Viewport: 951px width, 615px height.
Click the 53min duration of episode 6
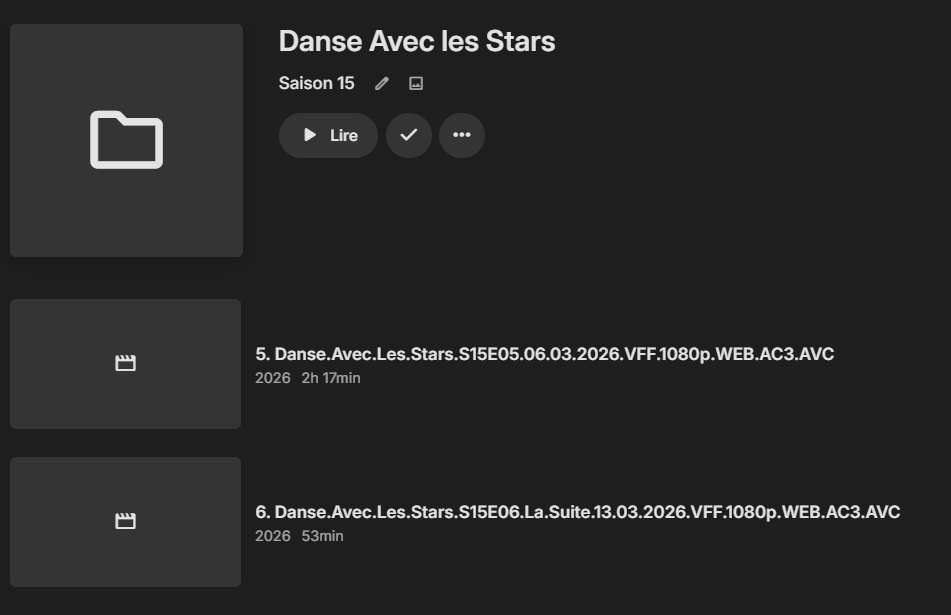tap(322, 536)
